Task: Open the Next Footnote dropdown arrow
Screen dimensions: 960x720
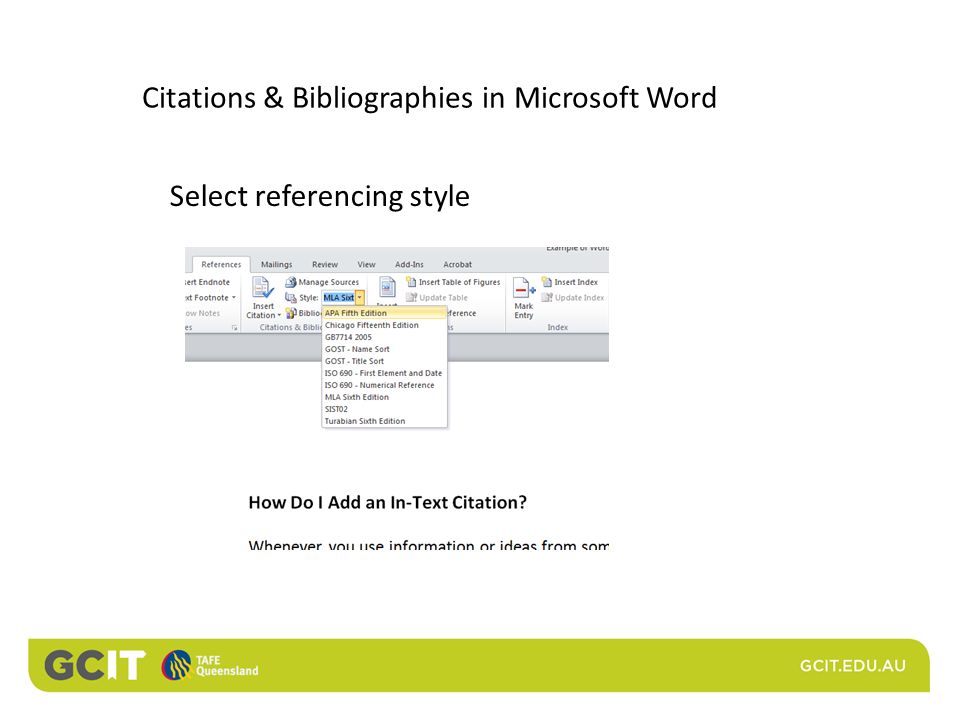Action: (x=233, y=298)
